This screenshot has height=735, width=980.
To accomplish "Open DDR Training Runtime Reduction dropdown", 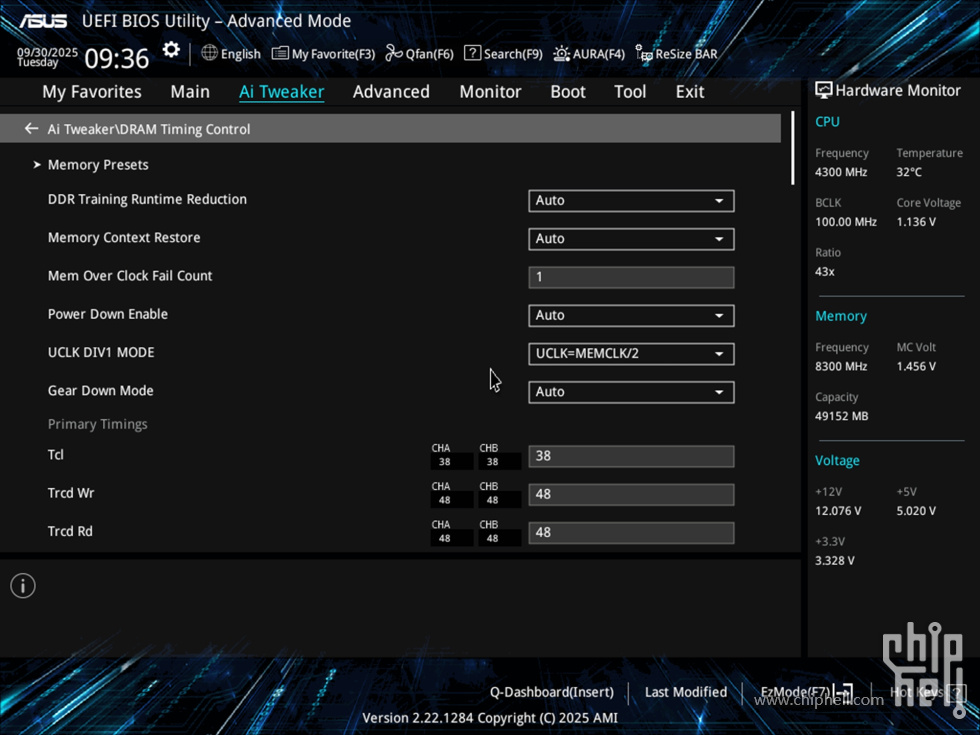I will (x=631, y=201).
